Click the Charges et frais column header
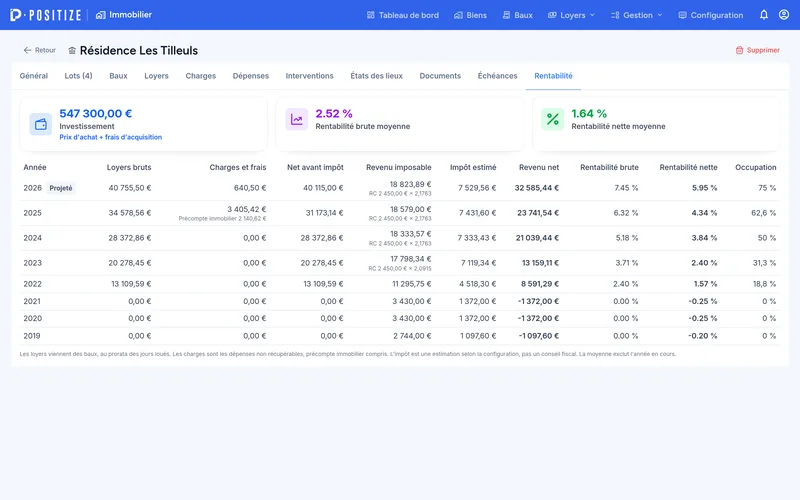This screenshot has height=500, width=800. (238, 167)
